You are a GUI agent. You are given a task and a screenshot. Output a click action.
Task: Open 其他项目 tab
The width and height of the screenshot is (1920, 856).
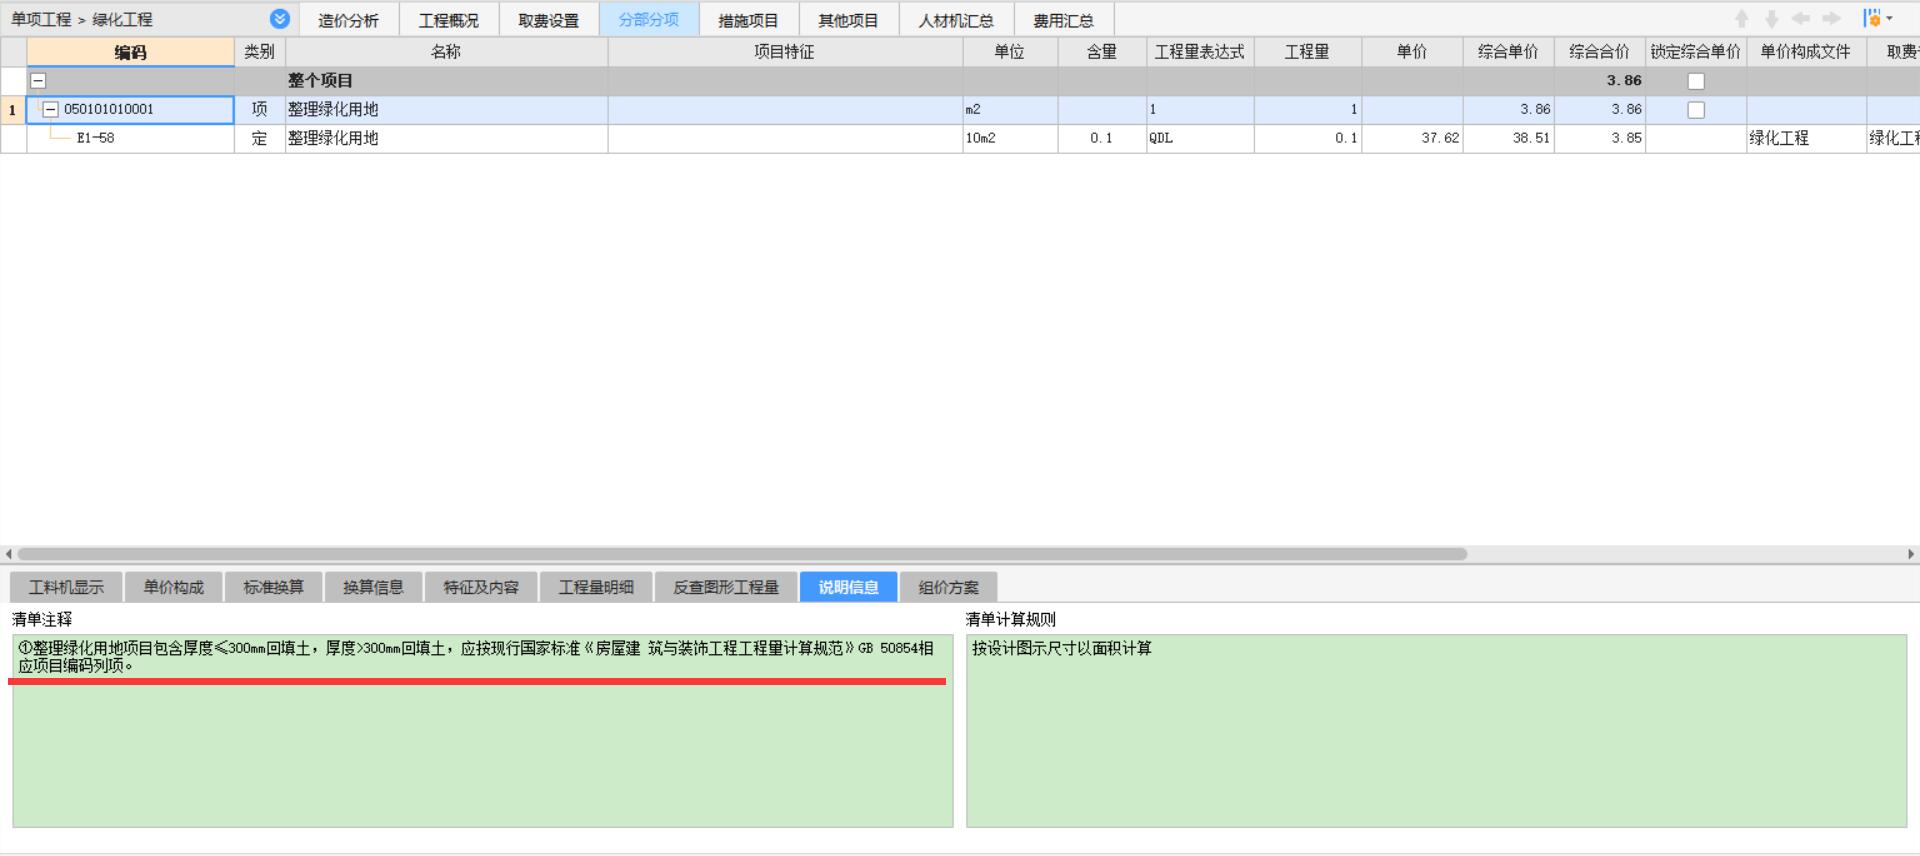848,20
